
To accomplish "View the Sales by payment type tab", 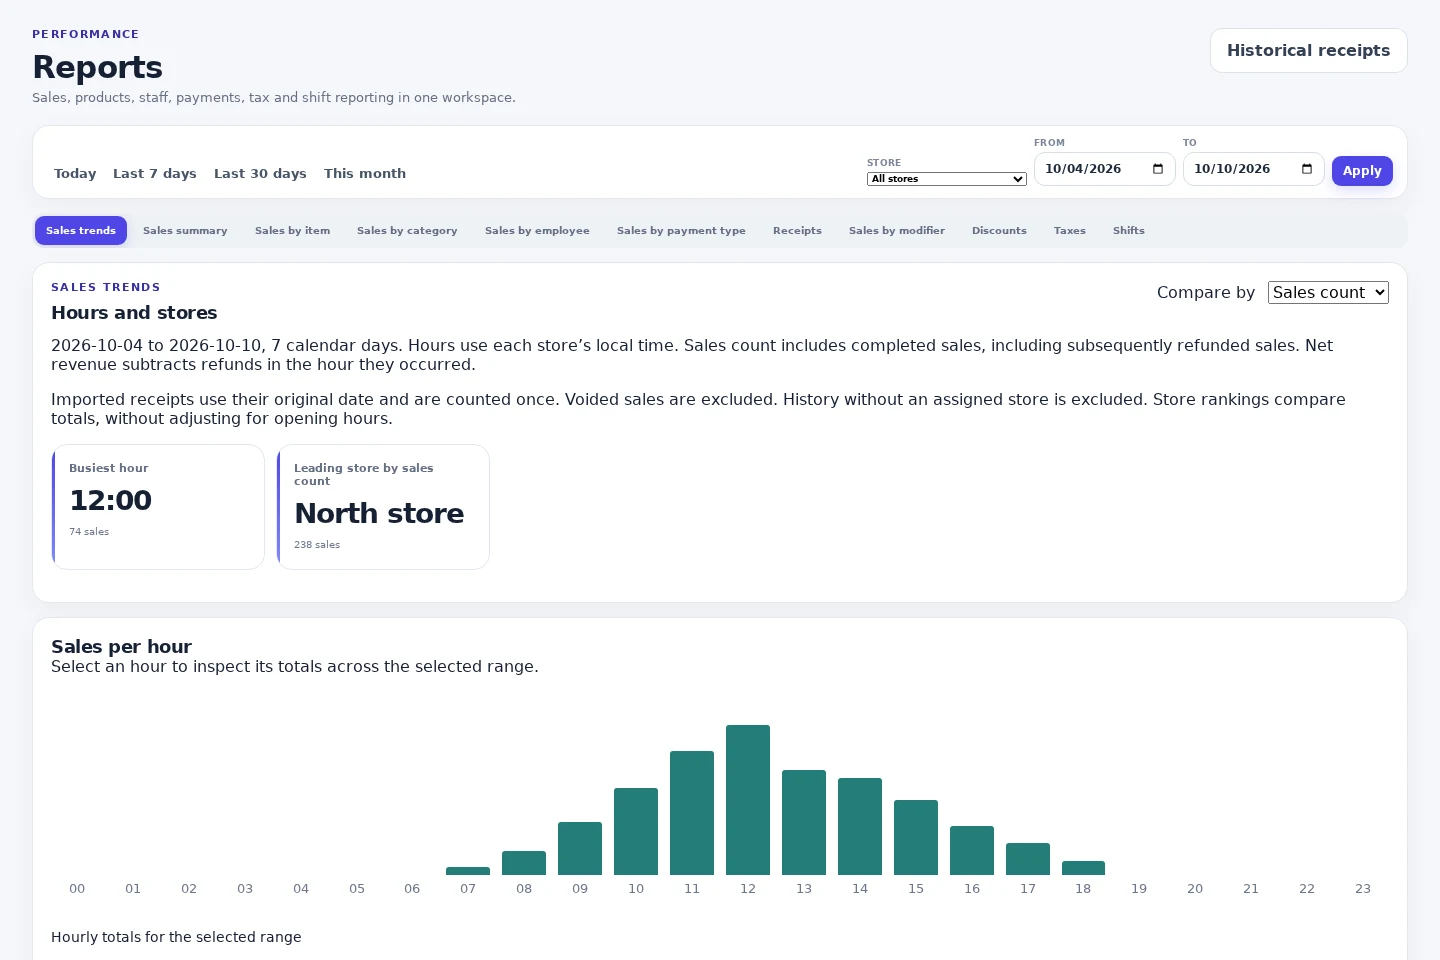I will [x=681, y=231].
